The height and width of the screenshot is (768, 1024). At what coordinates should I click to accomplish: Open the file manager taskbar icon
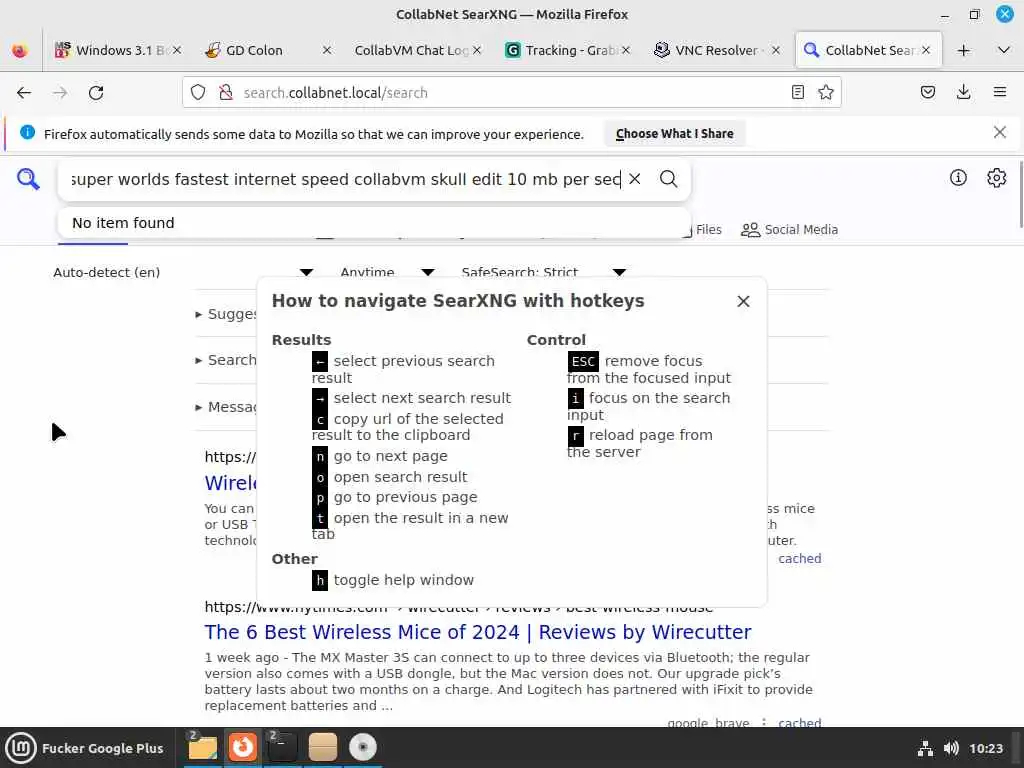point(202,748)
